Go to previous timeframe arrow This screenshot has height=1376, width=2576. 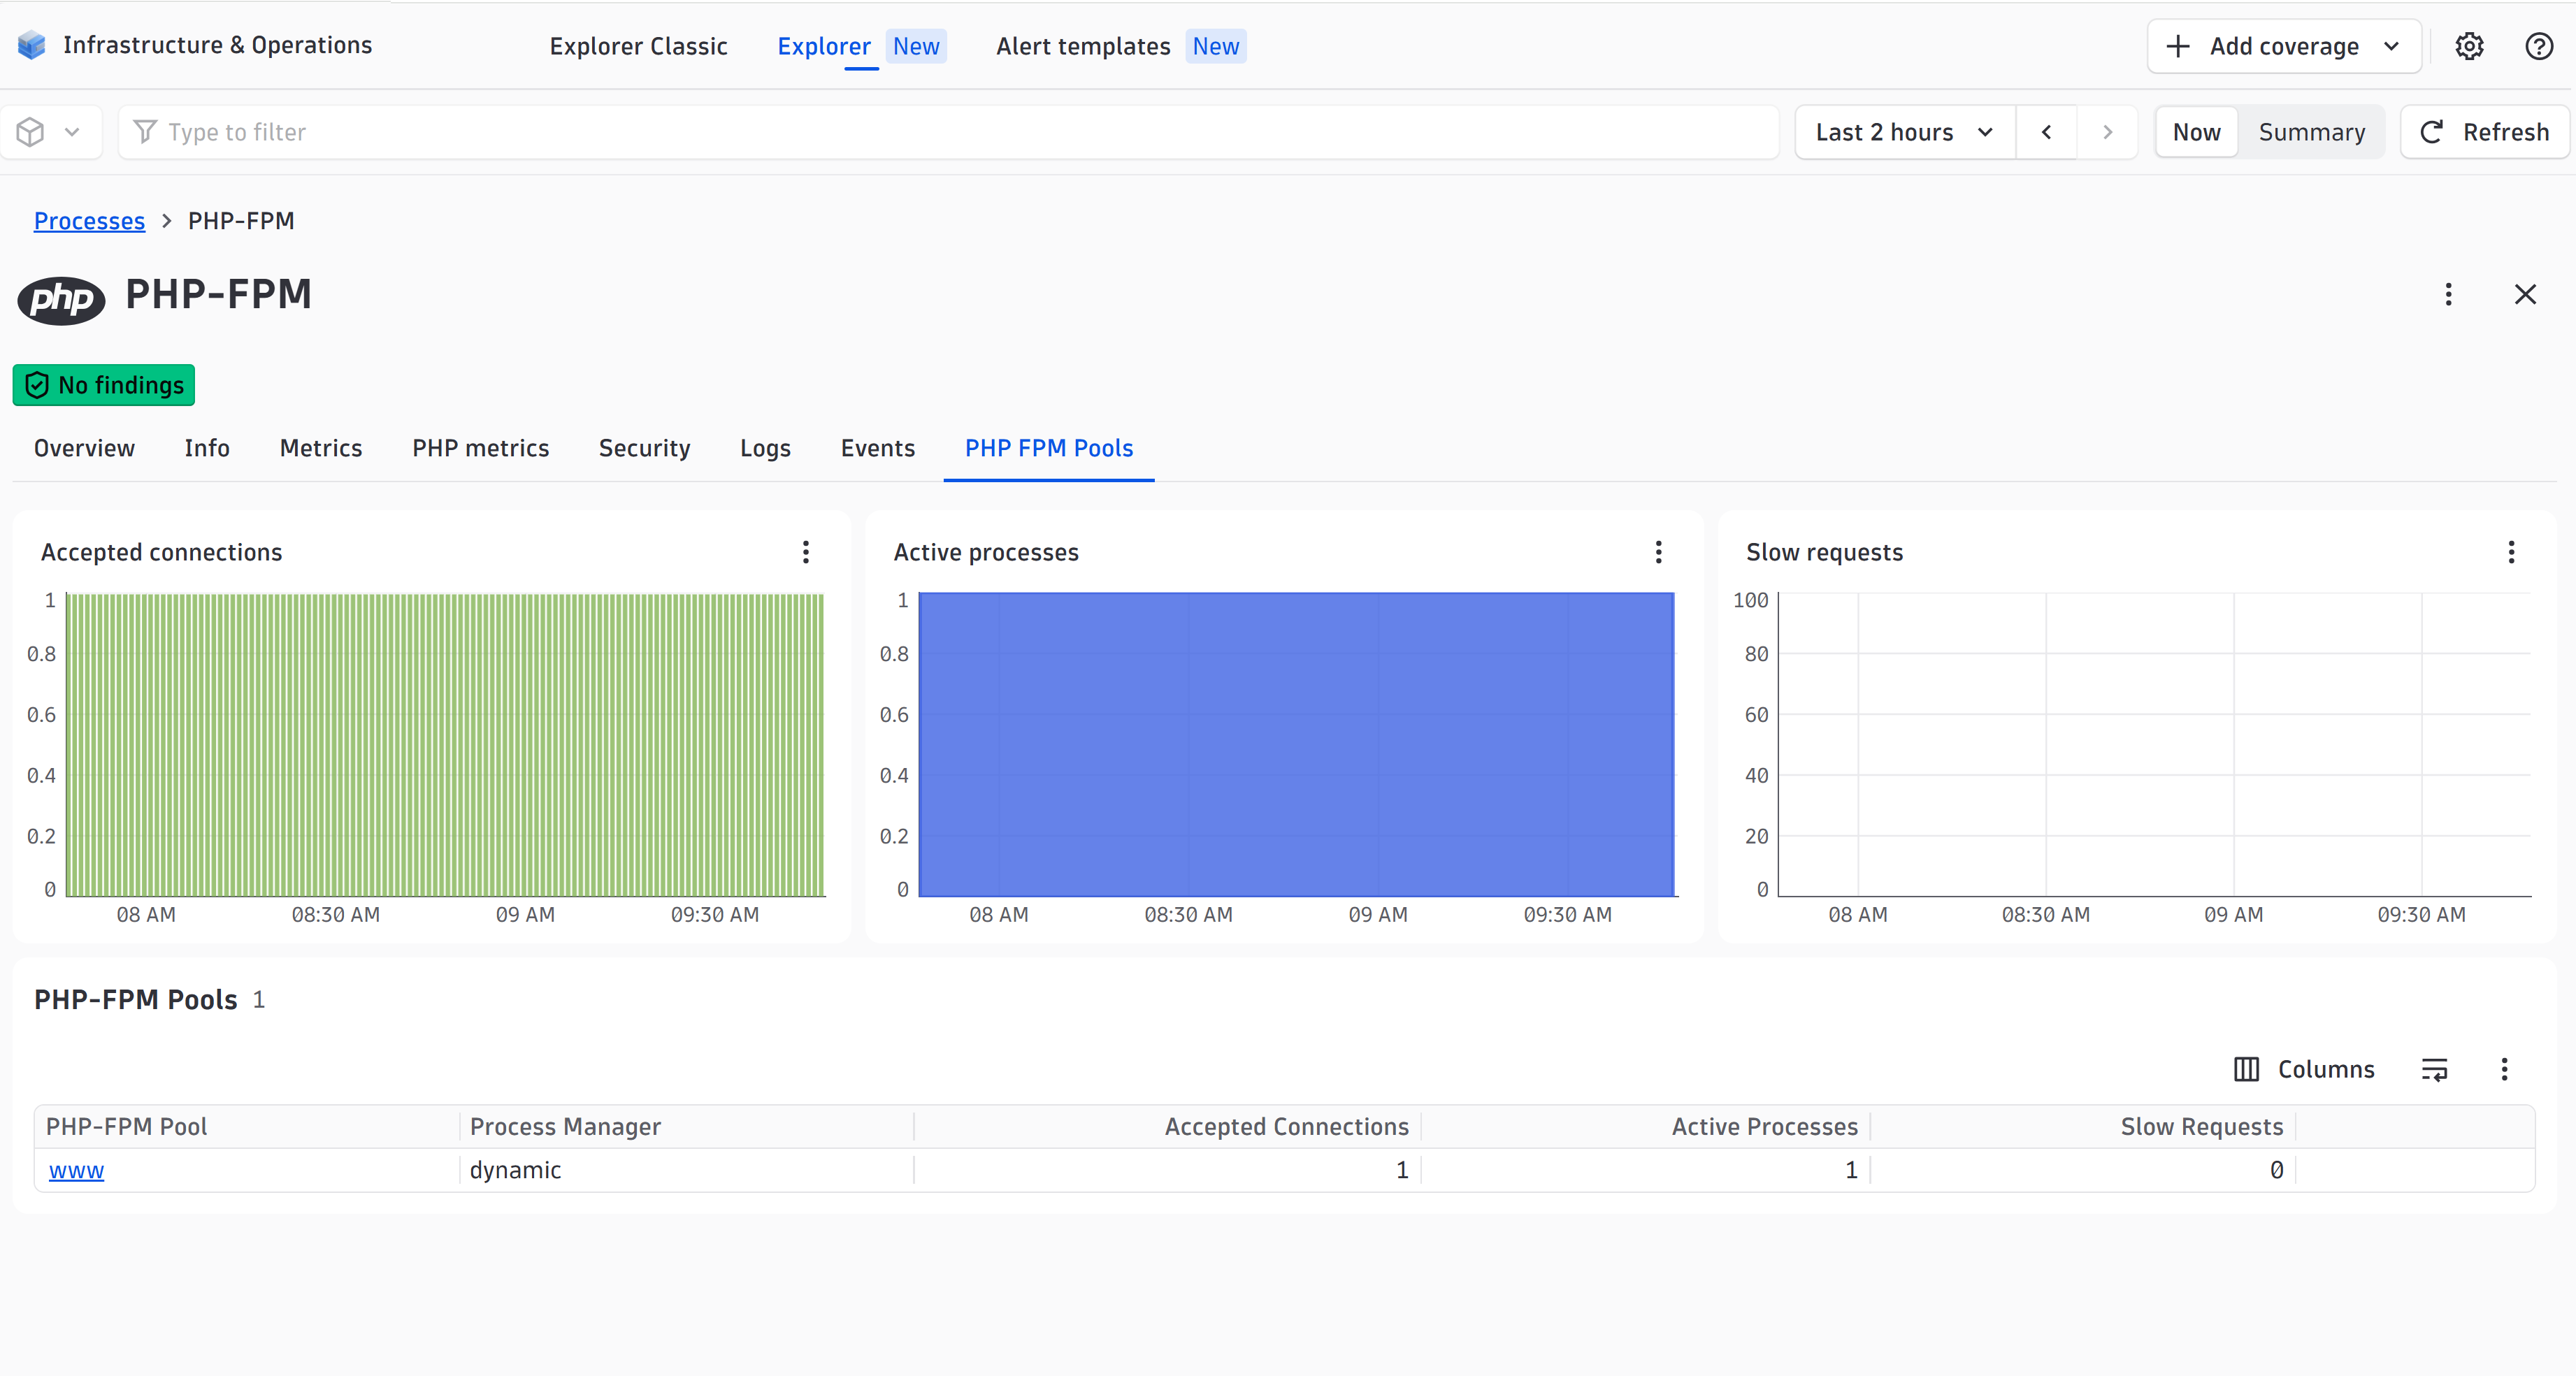2046,132
